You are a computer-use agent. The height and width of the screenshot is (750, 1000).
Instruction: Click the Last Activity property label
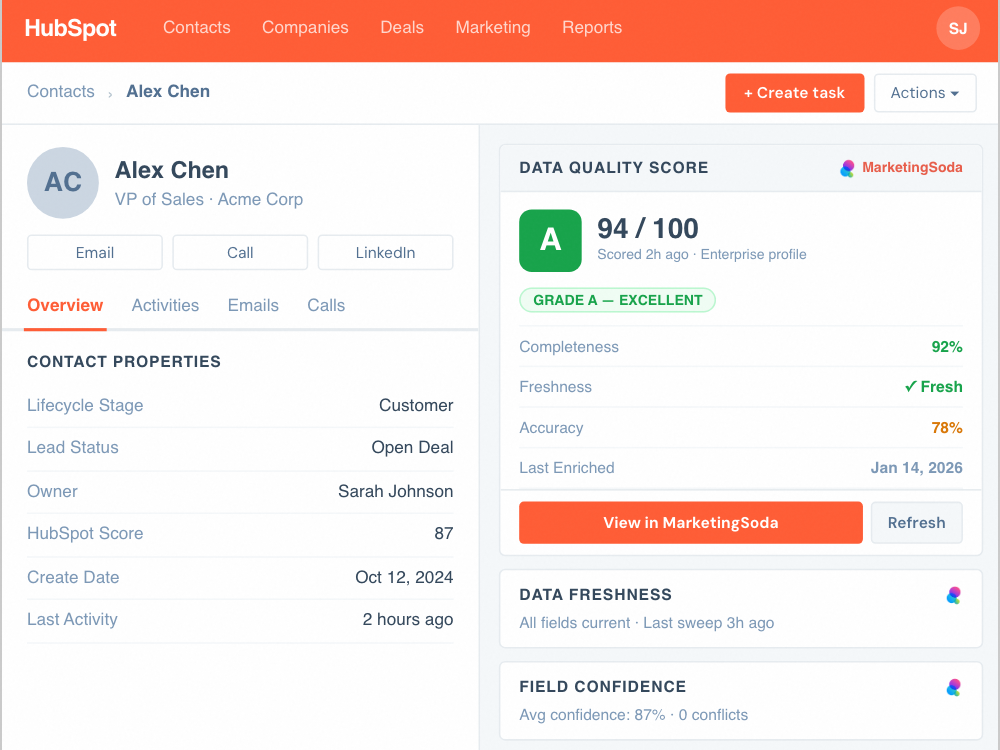coord(72,619)
